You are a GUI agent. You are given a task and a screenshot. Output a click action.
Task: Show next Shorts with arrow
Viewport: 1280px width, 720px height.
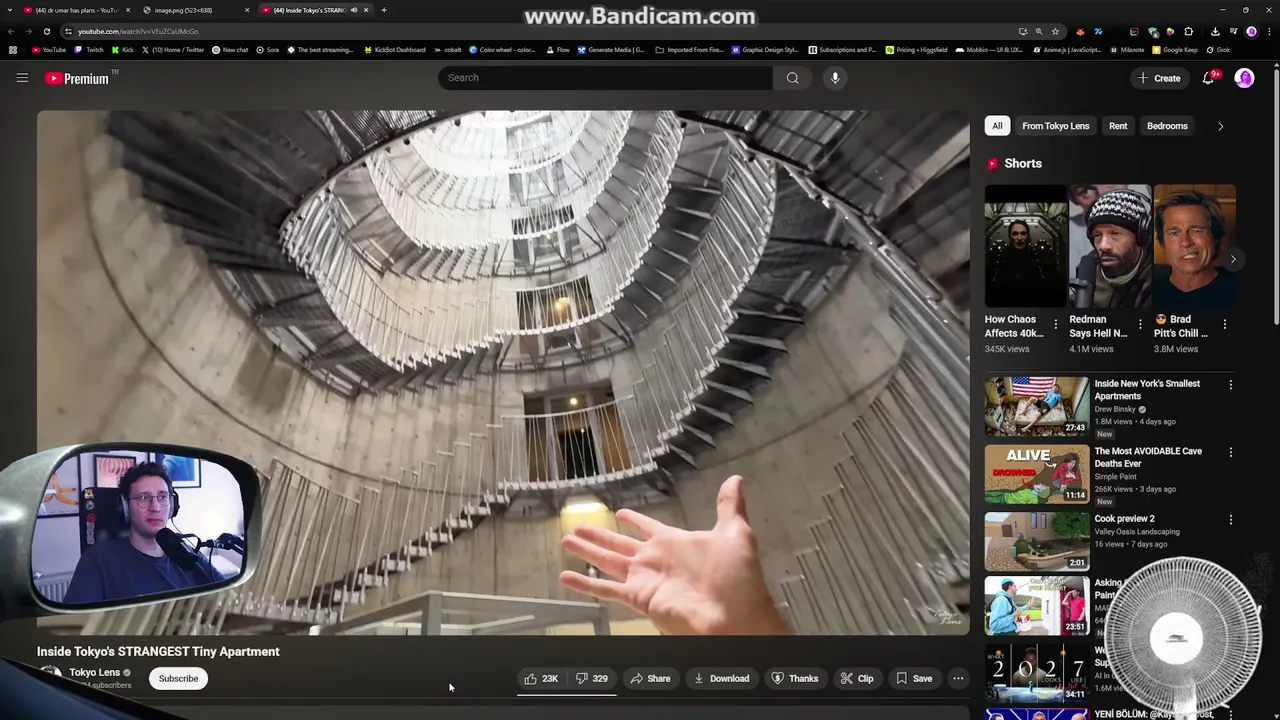pyautogui.click(x=1233, y=259)
